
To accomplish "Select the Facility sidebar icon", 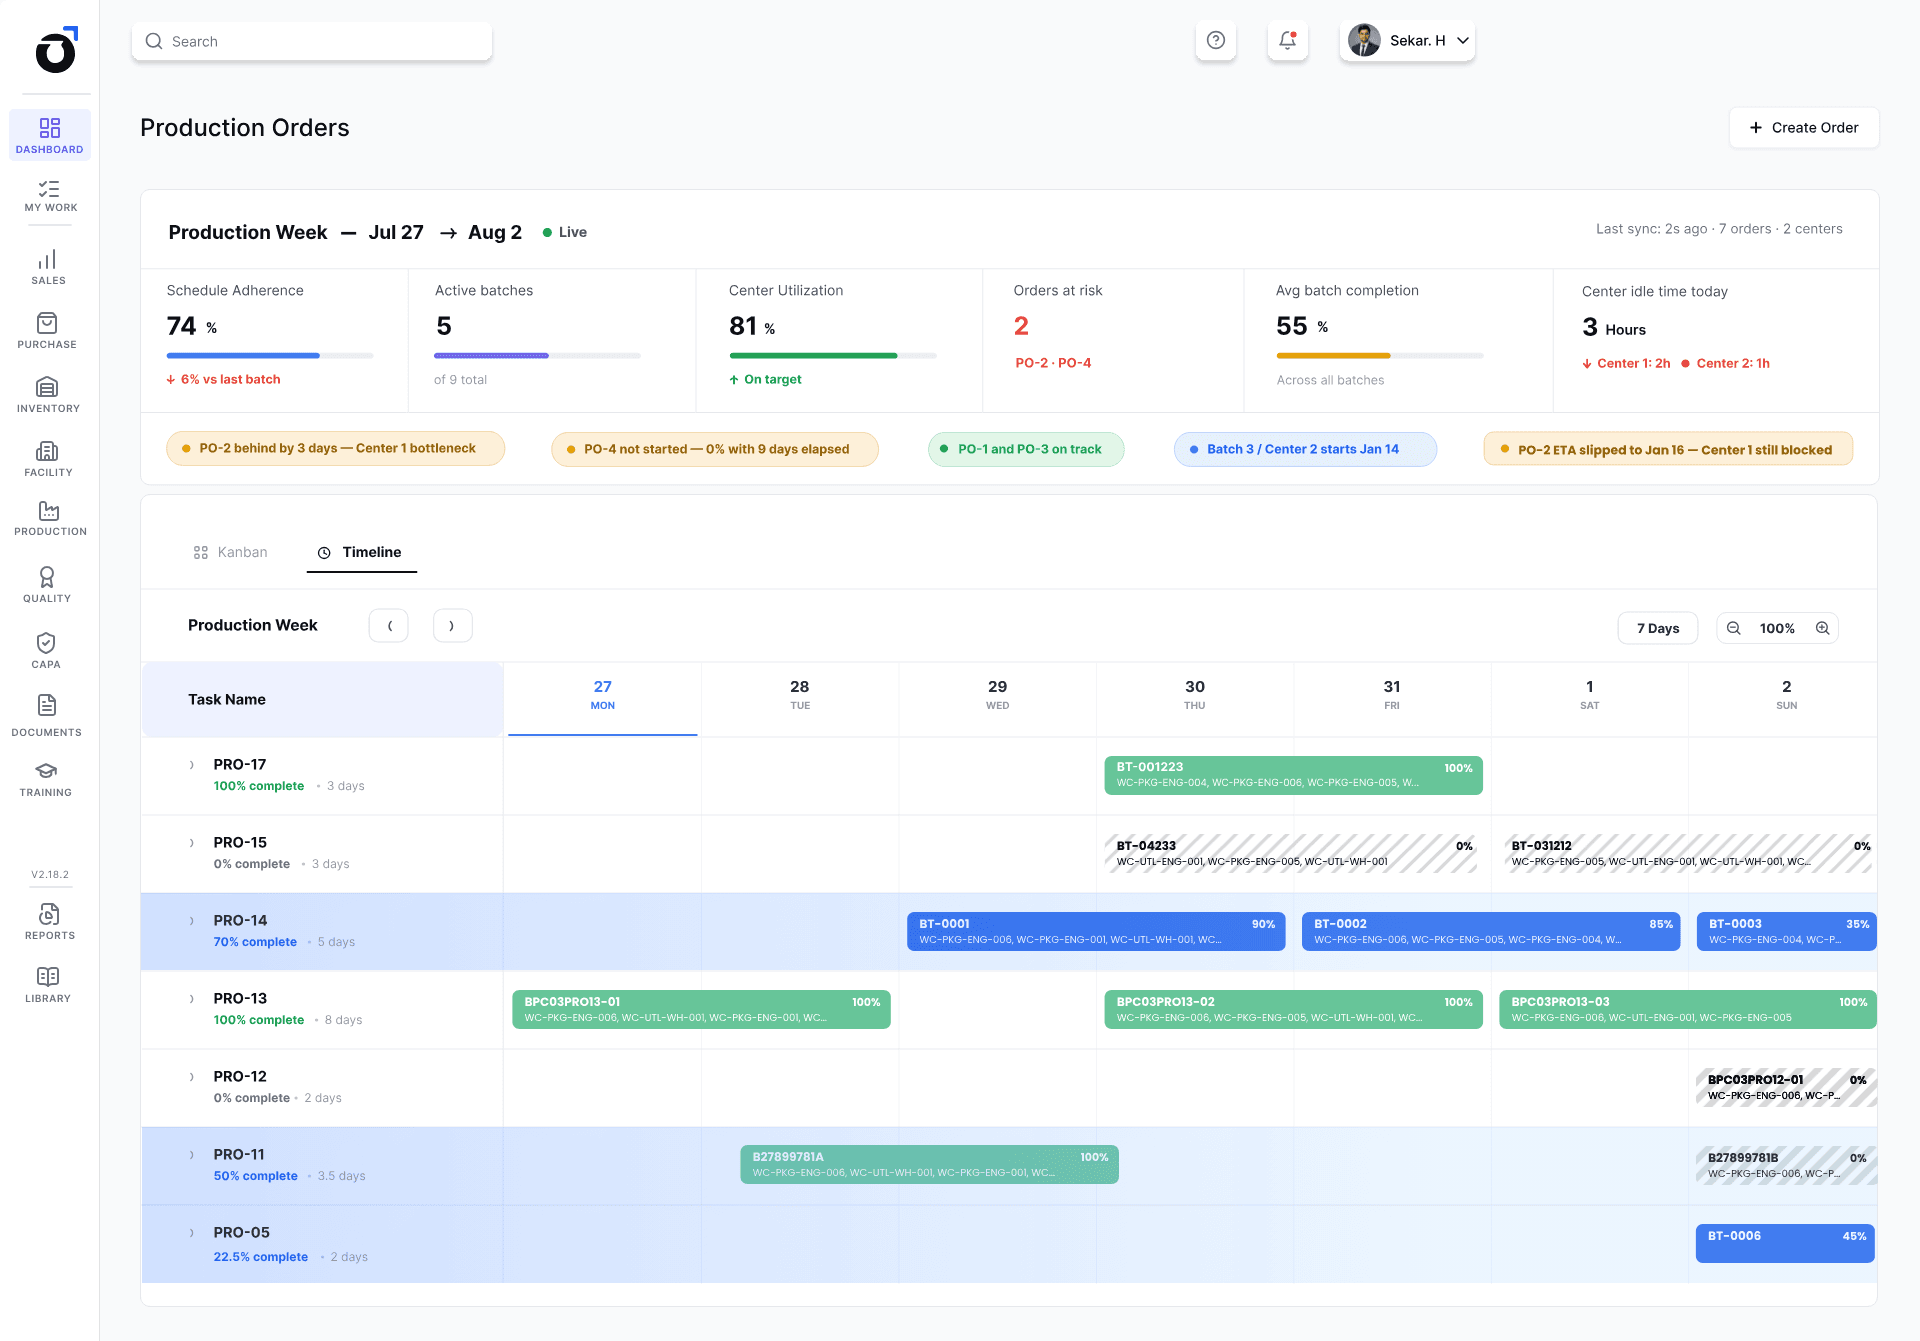I will coord(47,459).
